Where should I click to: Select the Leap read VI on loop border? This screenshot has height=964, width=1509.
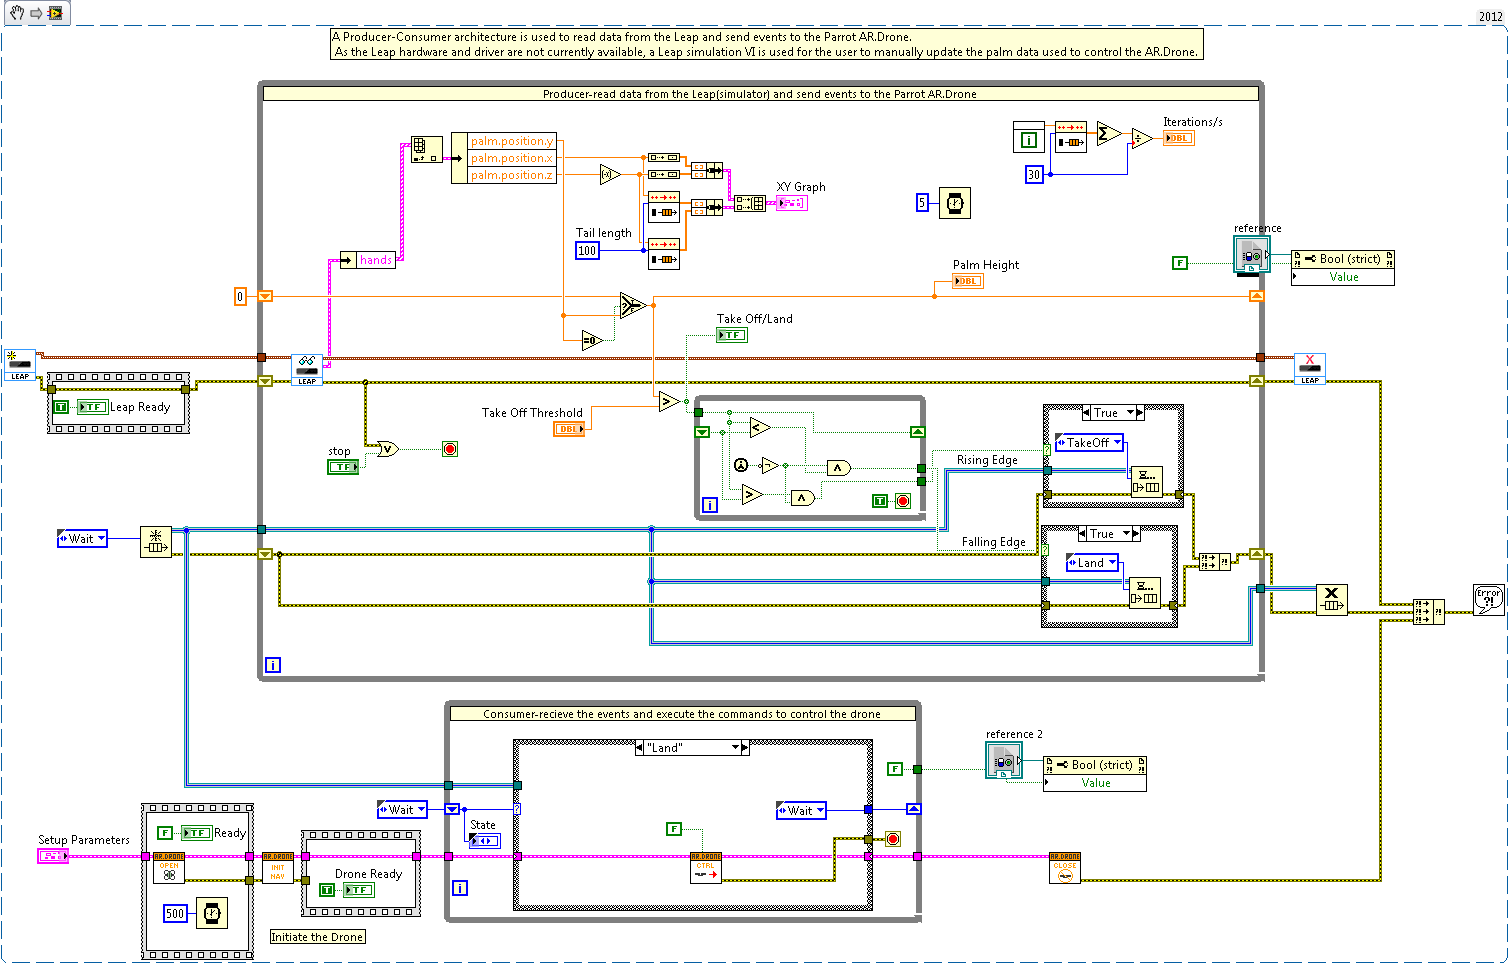(x=307, y=369)
